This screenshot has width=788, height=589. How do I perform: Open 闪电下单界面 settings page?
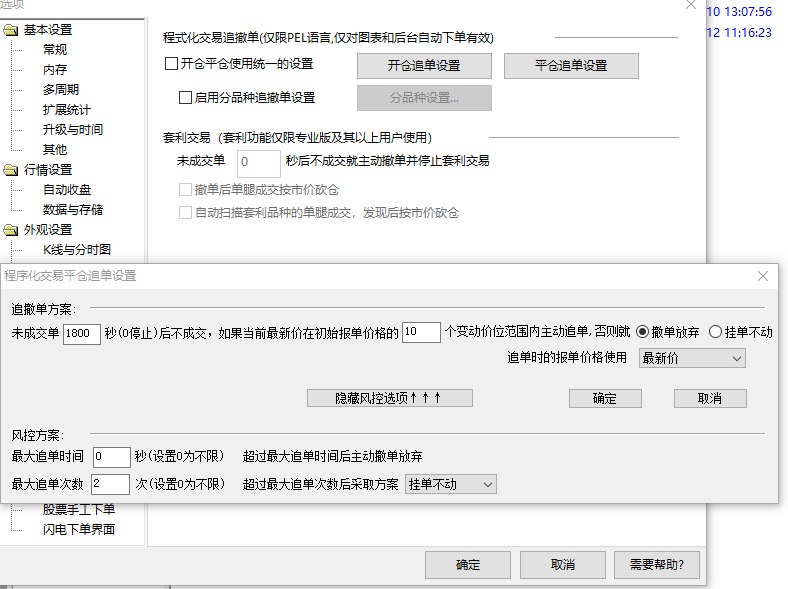click(x=79, y=529)
